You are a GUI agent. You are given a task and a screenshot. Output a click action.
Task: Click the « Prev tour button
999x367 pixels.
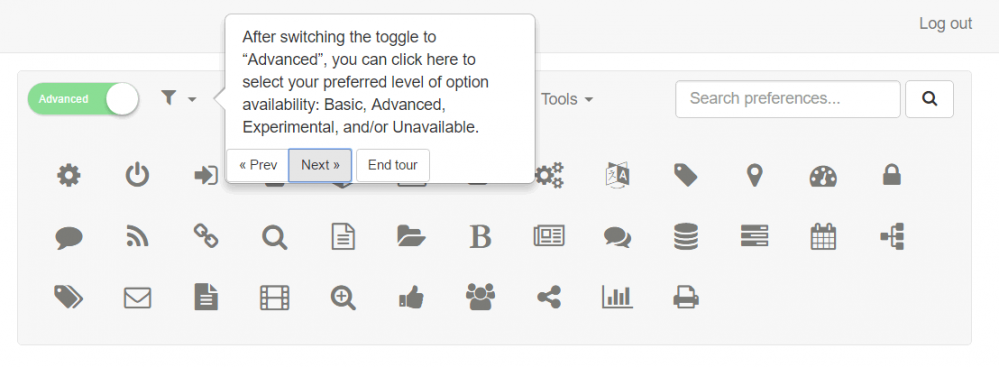tap(258, 165)
